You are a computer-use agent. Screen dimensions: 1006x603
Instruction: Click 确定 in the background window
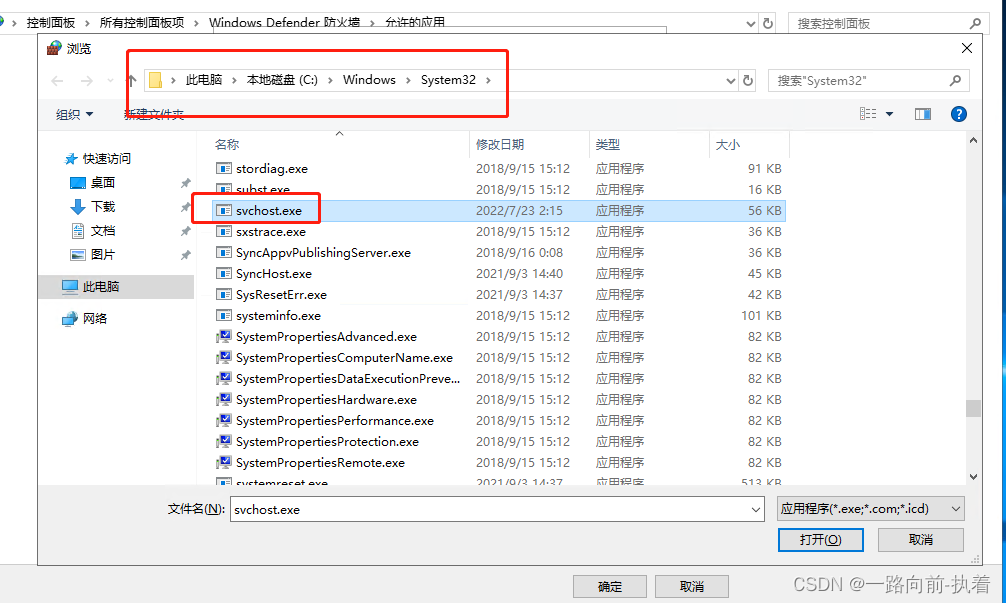(x=610, y=586)
